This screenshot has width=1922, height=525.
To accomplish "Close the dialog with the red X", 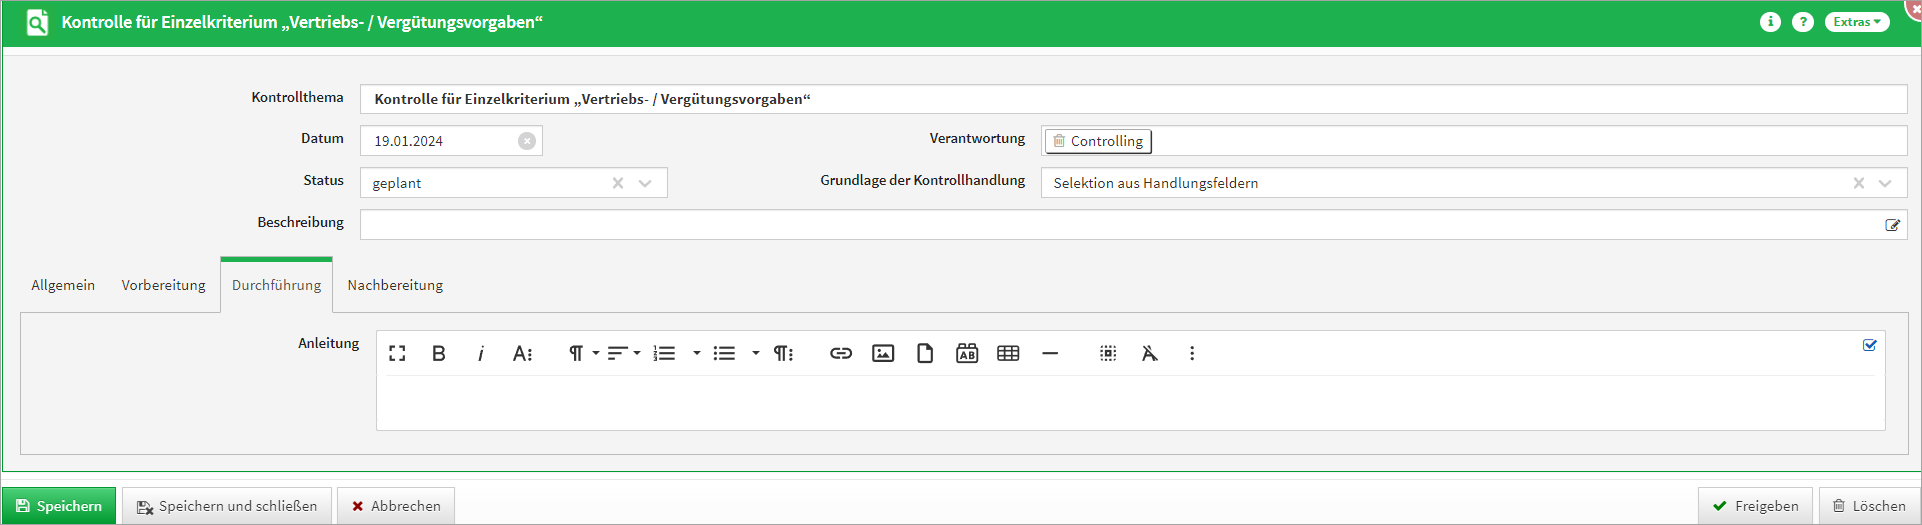I will pos(1914,7).
